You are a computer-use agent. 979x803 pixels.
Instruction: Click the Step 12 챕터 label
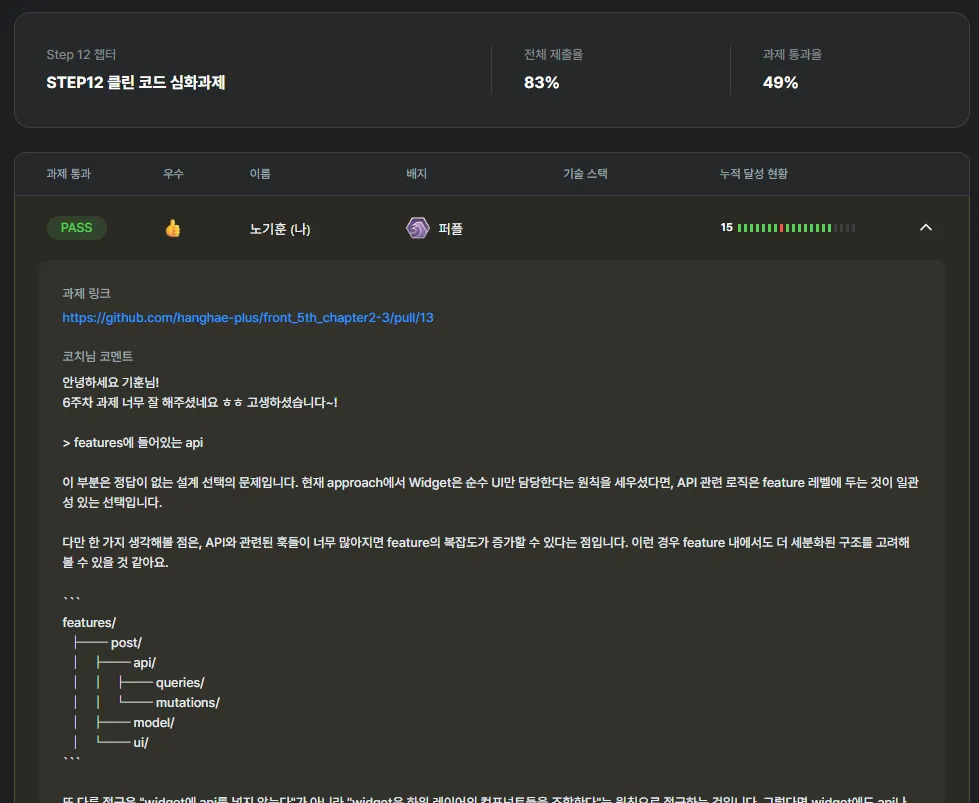click(81, 55)
